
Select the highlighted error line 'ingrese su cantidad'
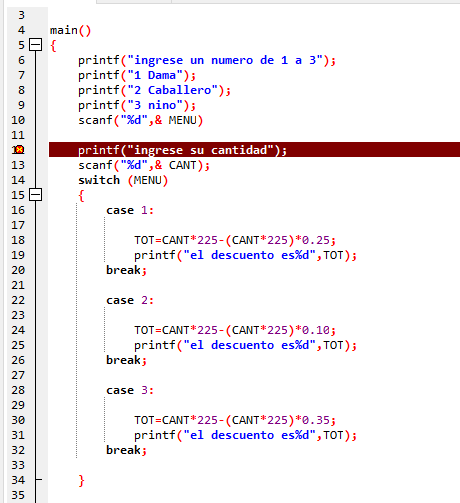(254, 150)
